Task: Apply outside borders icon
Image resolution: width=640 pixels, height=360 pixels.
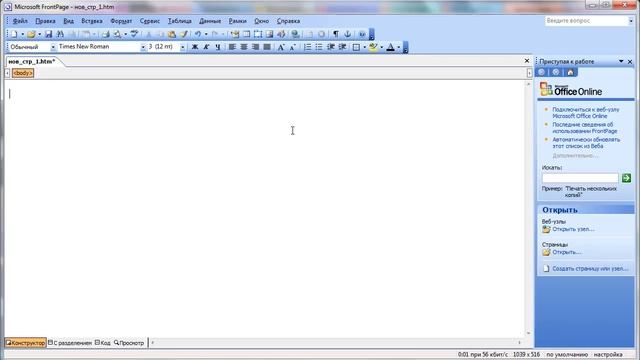Action: click(356, 47)
